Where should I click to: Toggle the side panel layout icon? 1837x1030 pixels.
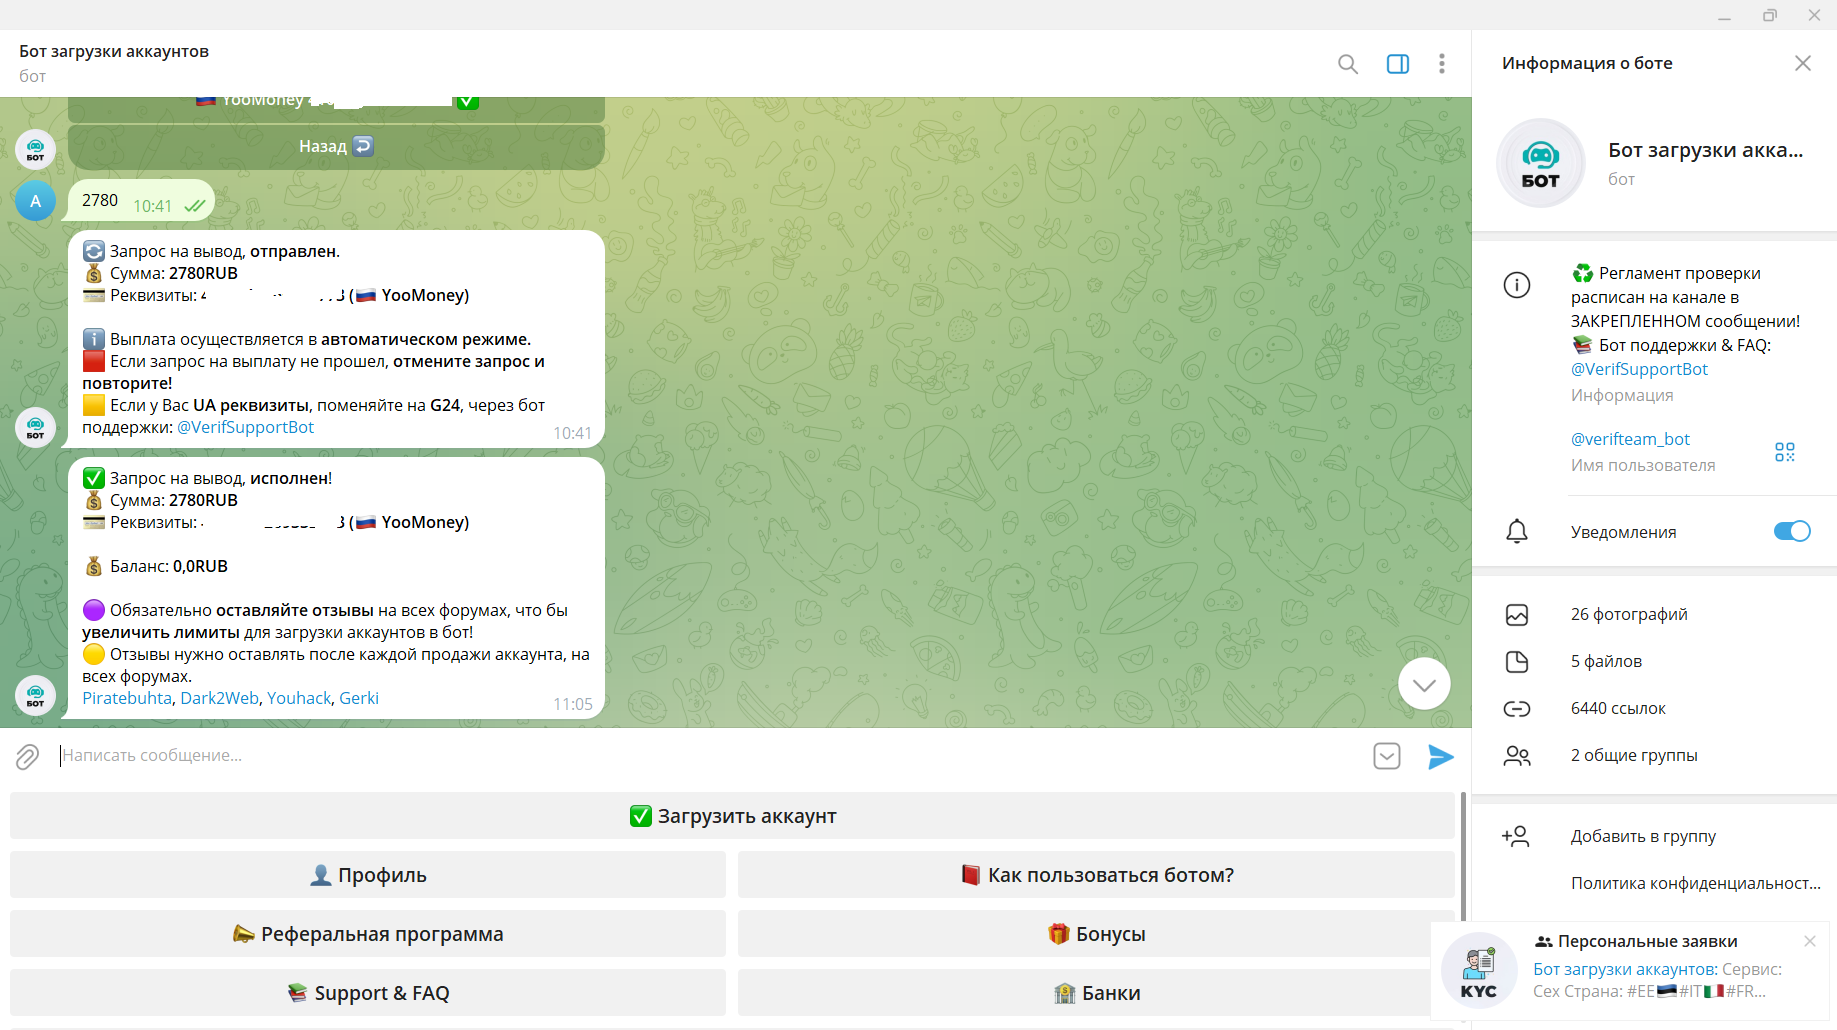tap(1397, 64)
